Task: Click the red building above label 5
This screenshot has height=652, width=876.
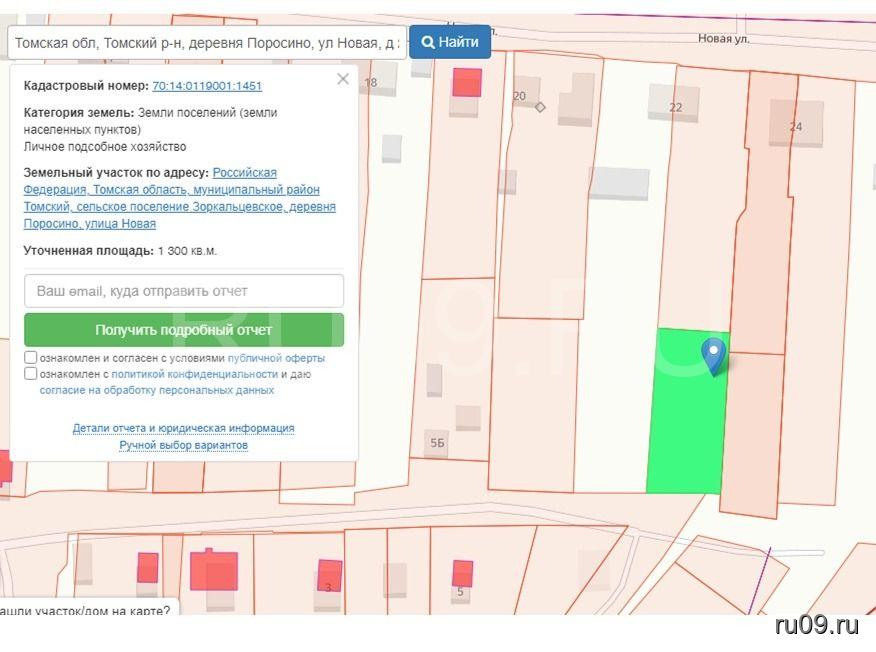Action: [x=462, y=573]
